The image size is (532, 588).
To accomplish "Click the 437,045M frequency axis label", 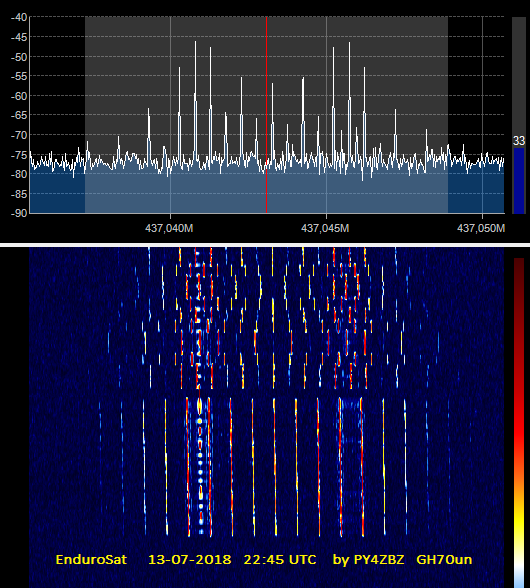I will [325, 228].
